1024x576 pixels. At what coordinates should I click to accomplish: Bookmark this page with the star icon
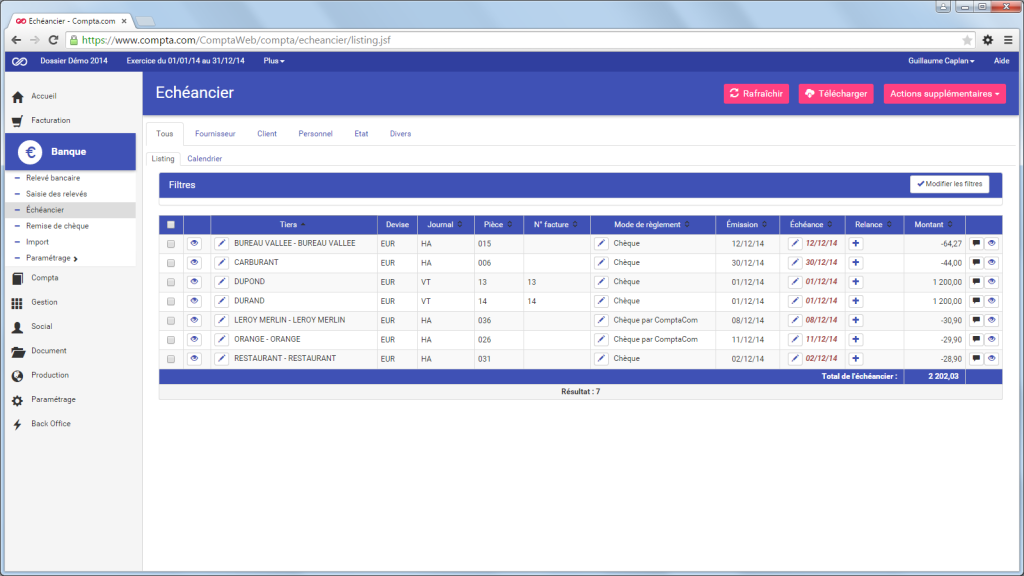967,40
